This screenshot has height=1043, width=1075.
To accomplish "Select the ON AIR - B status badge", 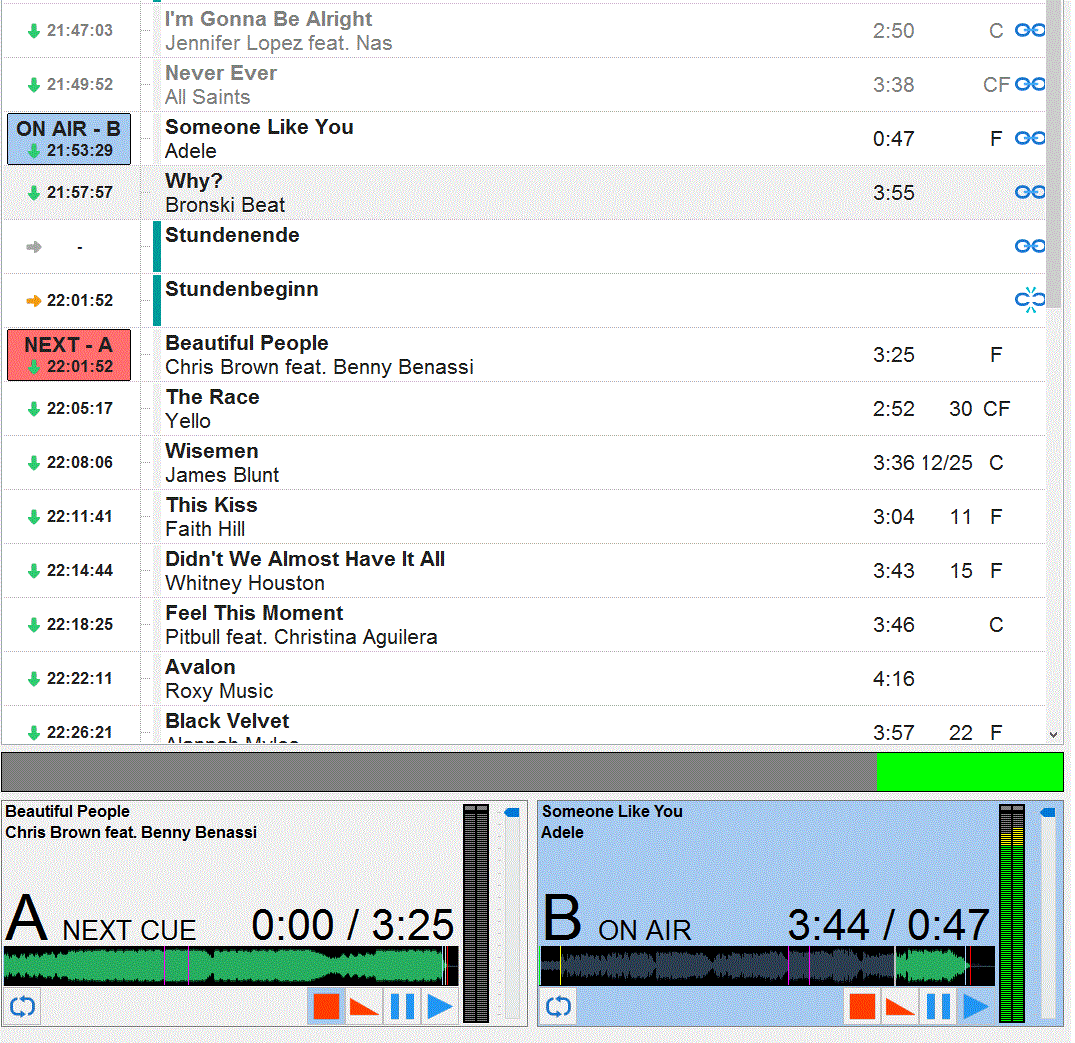I will click(x=69, y=139).
